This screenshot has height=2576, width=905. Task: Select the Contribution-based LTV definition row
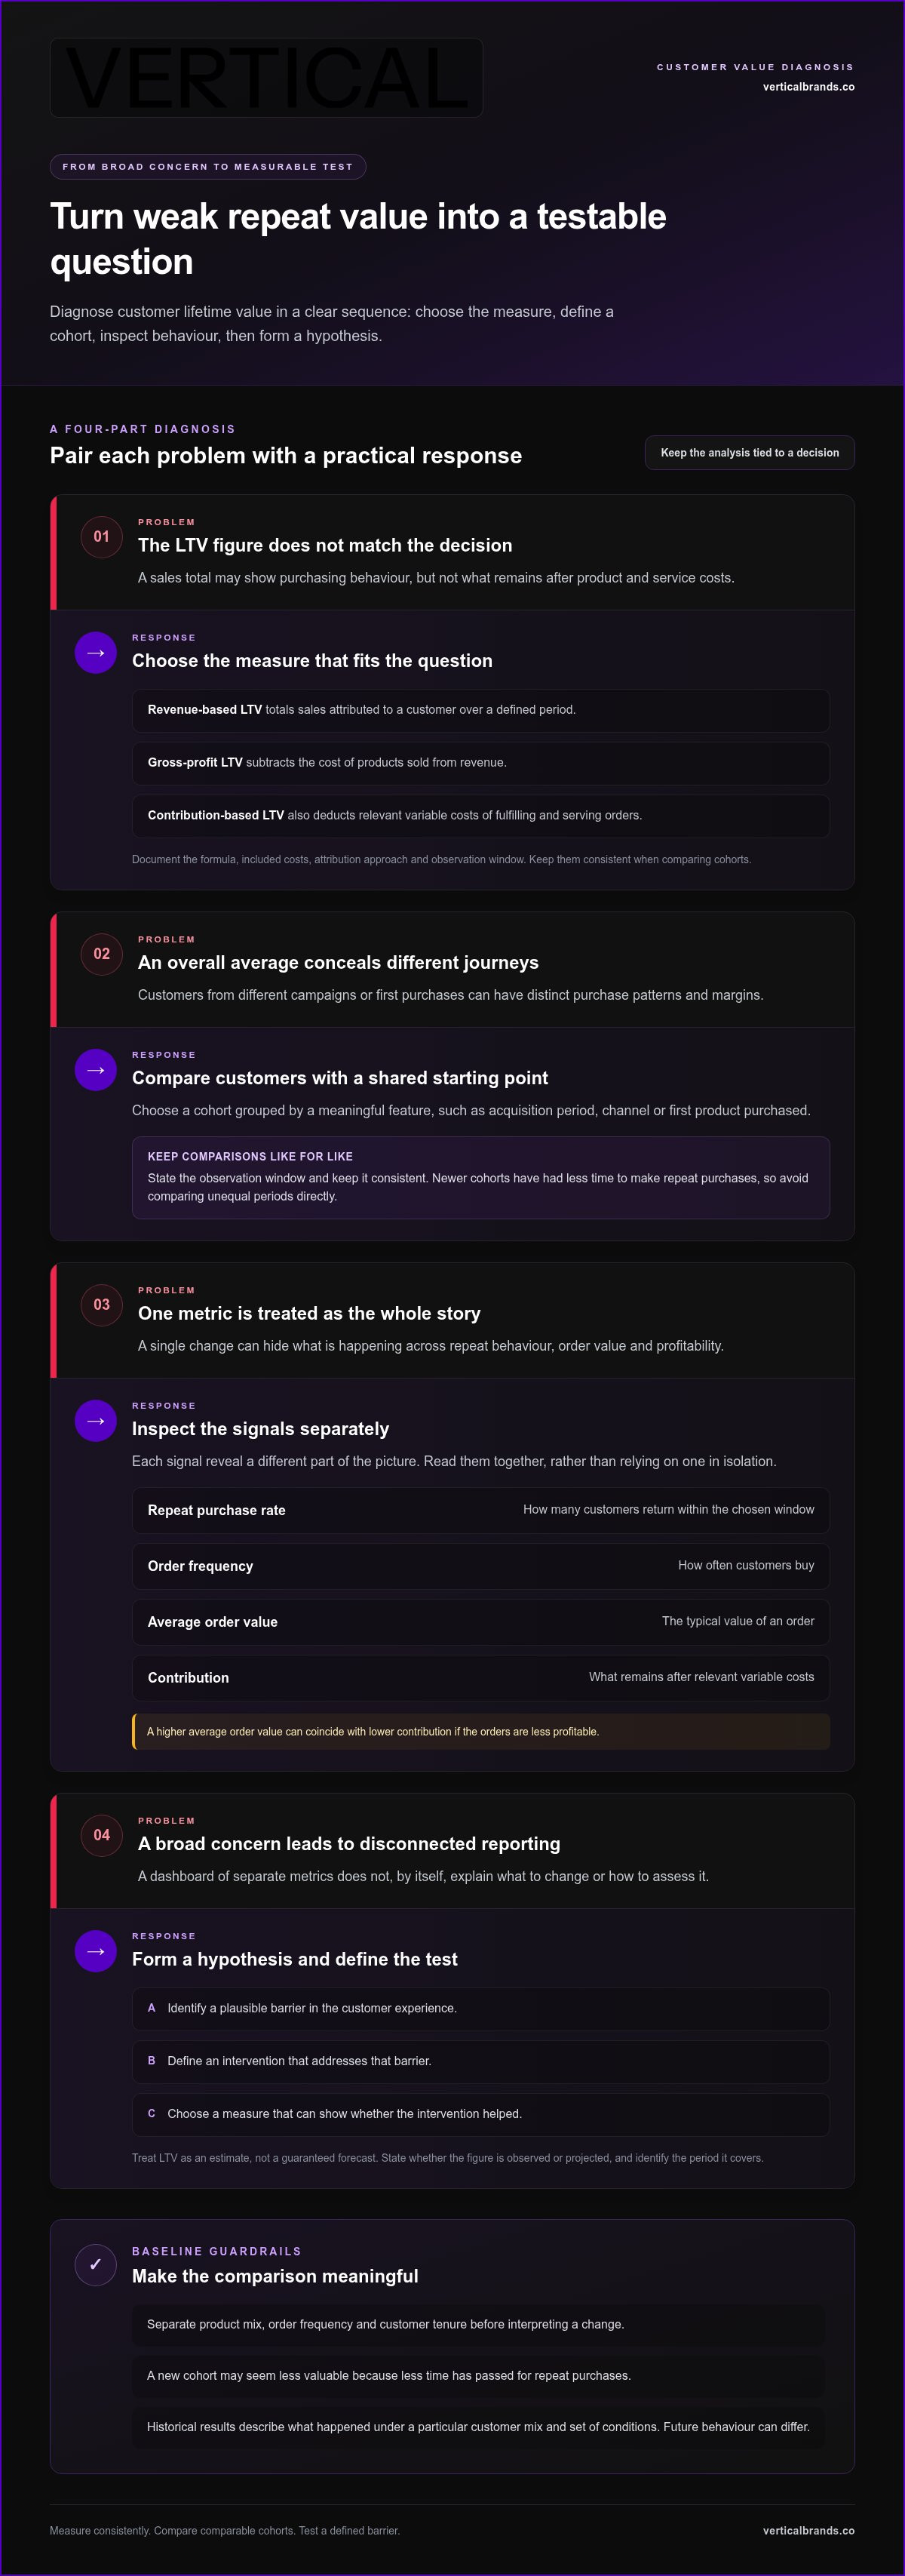click(481, 816)
